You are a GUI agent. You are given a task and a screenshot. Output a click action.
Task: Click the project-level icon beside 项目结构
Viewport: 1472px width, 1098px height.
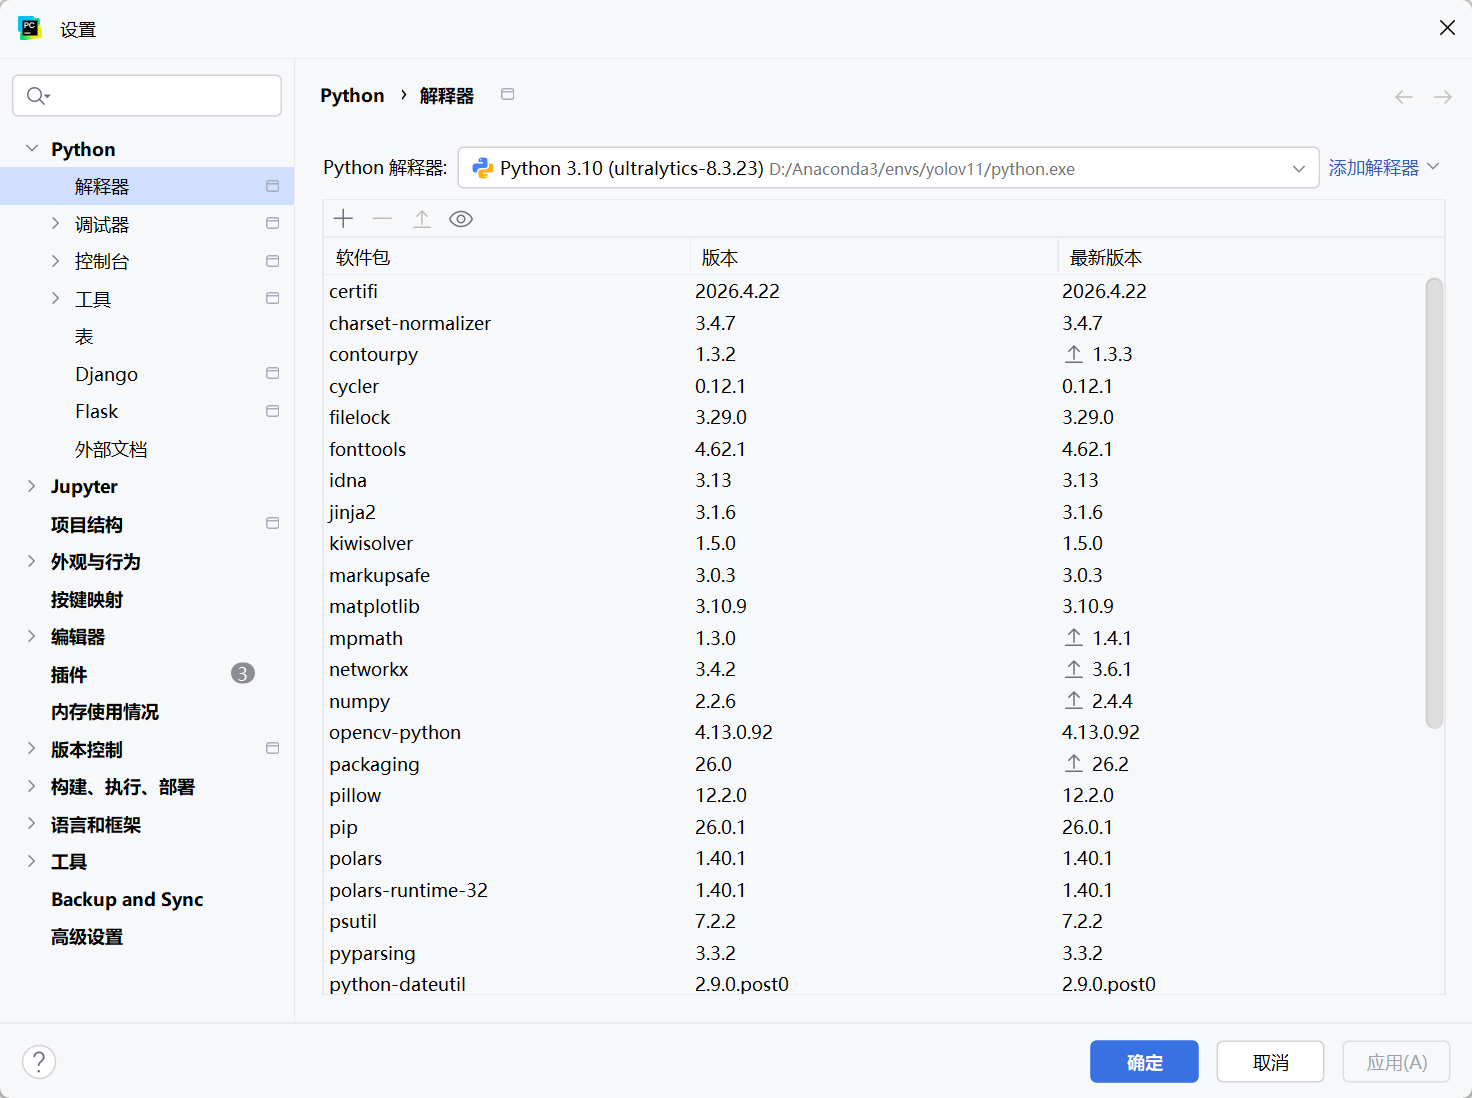point(272,524)
